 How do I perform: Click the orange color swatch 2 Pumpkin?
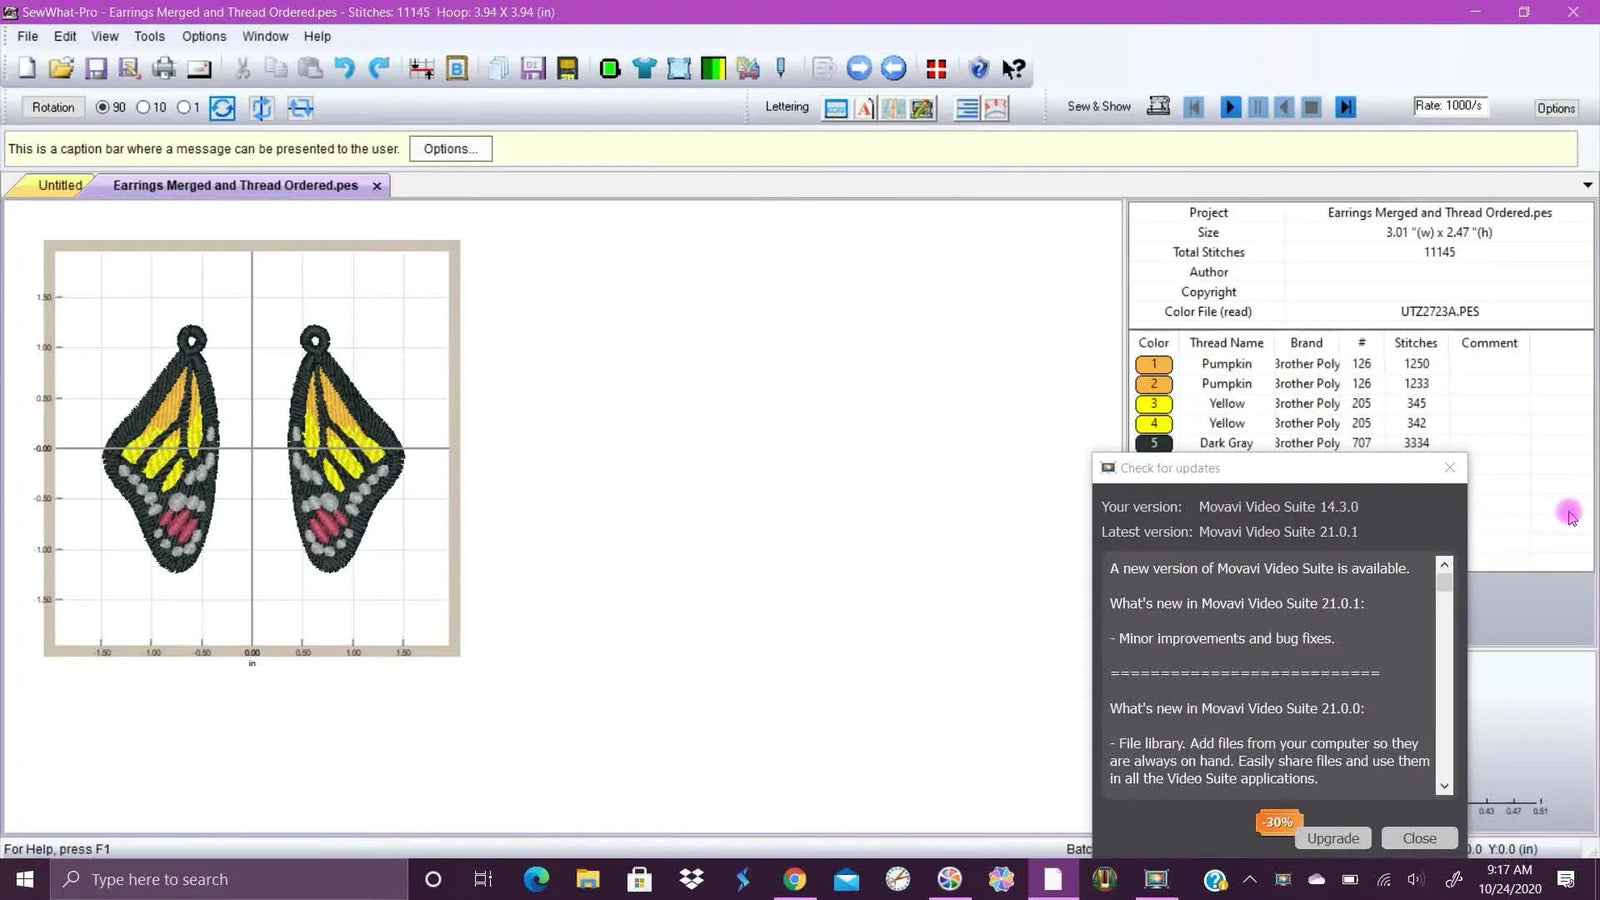[x=1154, y=384]
